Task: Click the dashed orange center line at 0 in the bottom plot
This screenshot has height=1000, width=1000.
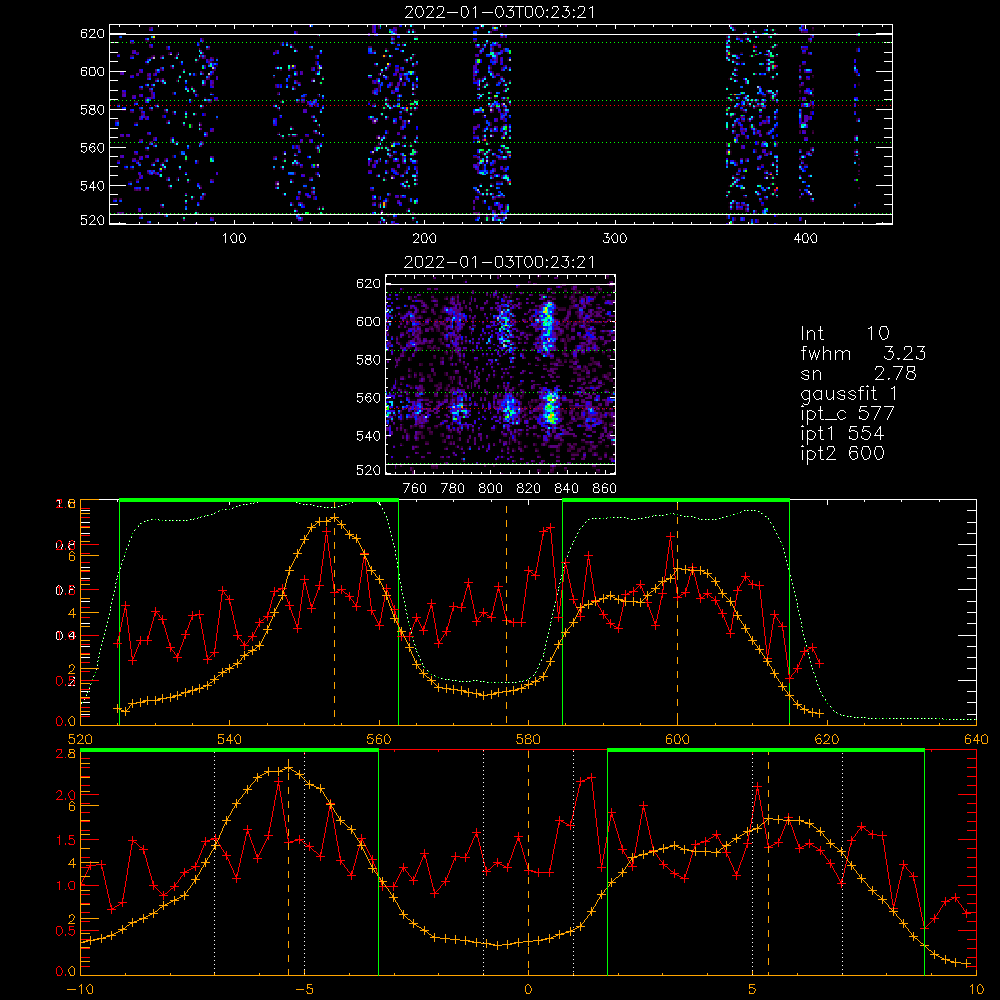Action: point(528,862)
